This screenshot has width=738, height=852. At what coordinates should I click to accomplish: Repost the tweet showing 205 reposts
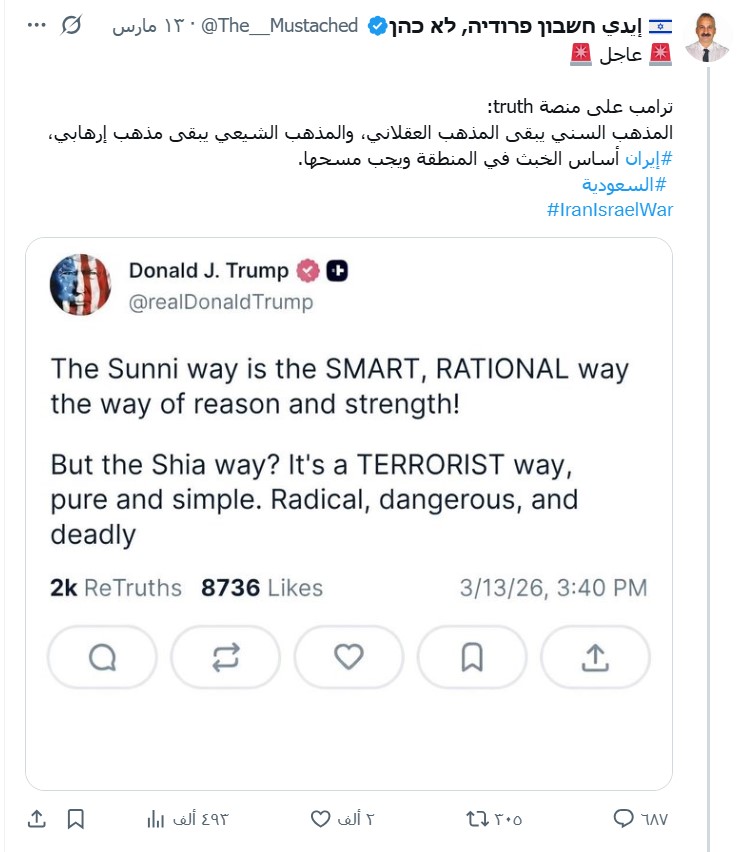point(478,819)
